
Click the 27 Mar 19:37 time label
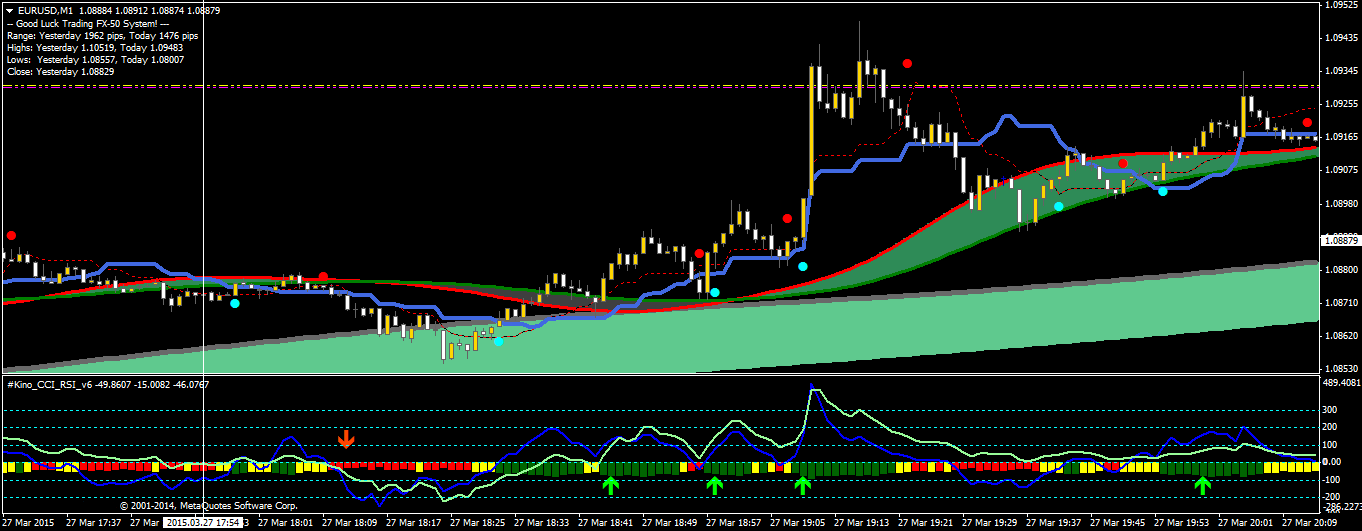point(1055,521)
